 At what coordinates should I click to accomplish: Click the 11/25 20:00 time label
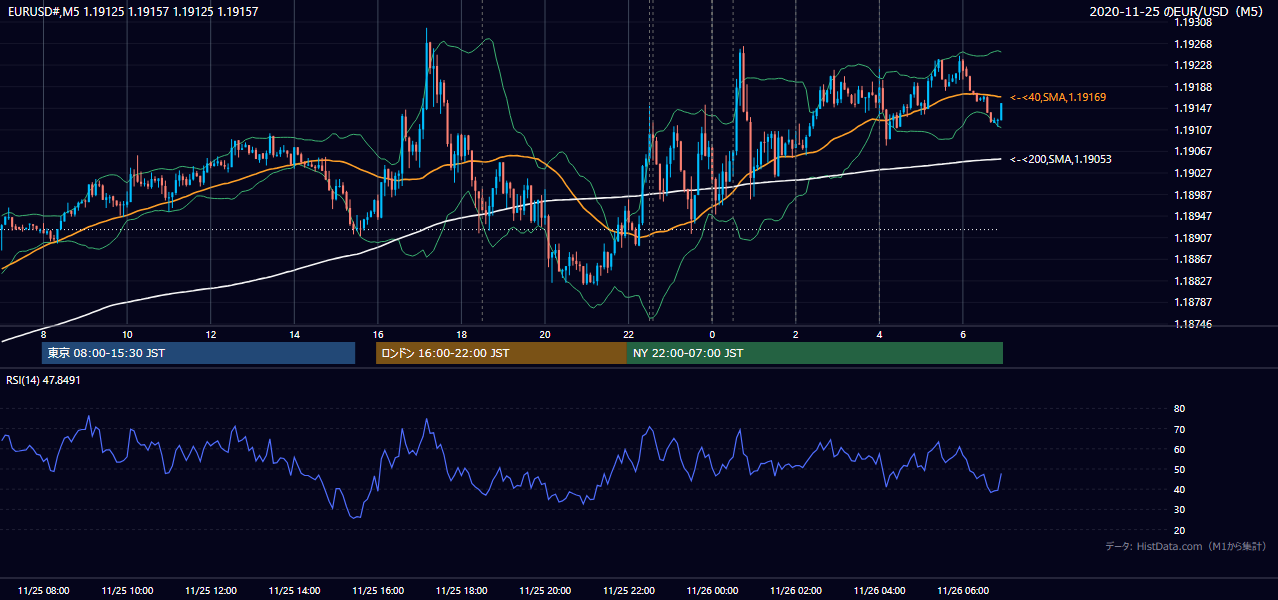tap(545, 591)
